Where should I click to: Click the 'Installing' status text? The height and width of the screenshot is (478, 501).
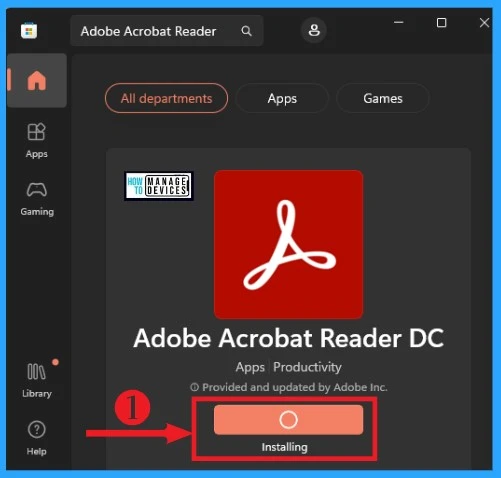click(284, 447)
